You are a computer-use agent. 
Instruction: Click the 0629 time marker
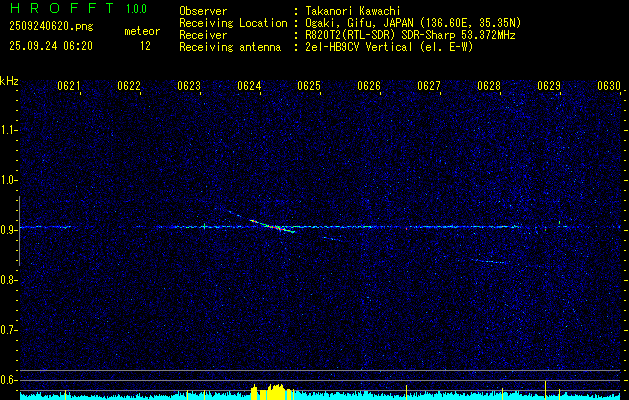[x=549, y=86]
